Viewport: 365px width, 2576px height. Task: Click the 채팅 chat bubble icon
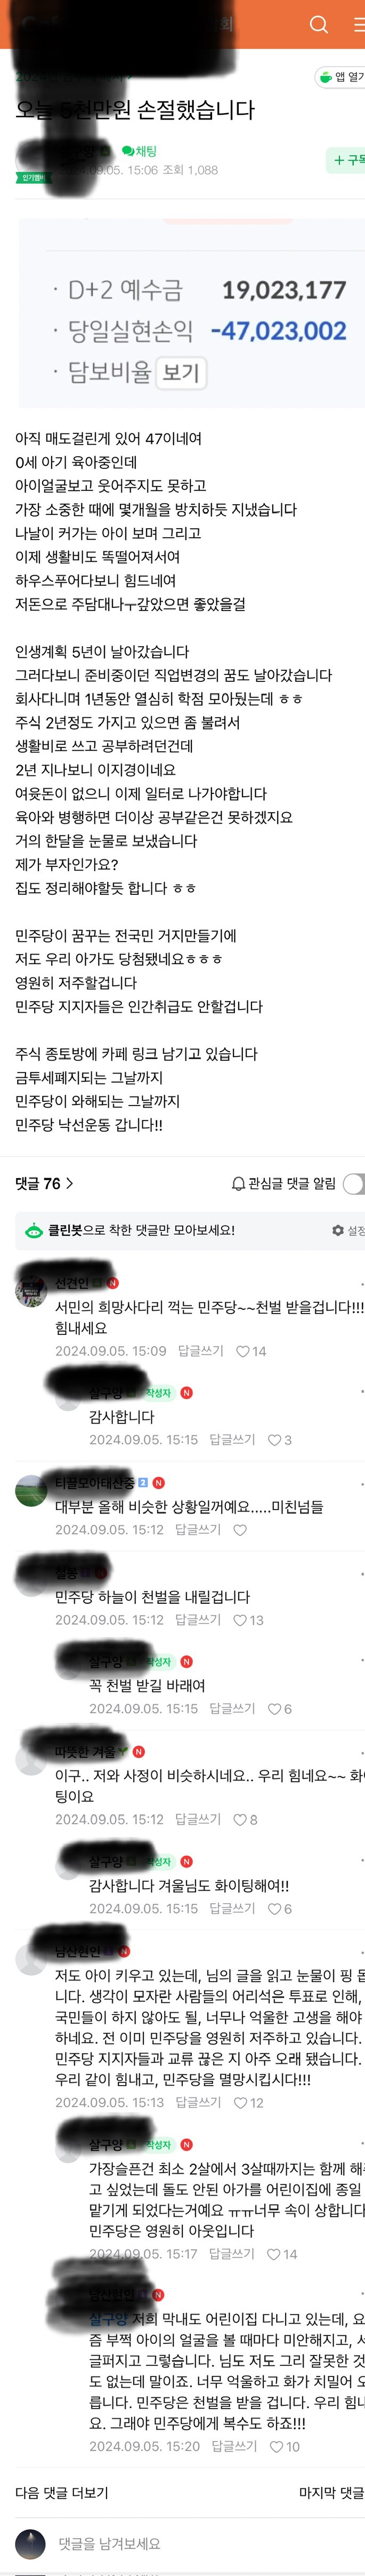(x=128, y=151)
